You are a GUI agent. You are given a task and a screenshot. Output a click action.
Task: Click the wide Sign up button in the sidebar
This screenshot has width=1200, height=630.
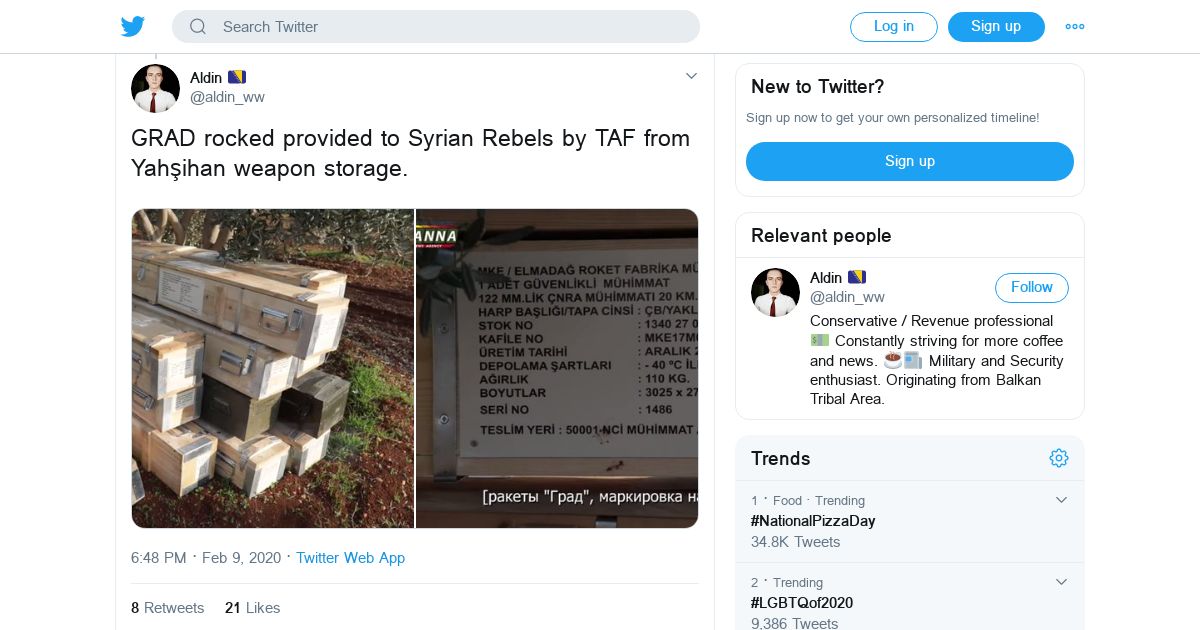tap(909, 161)
